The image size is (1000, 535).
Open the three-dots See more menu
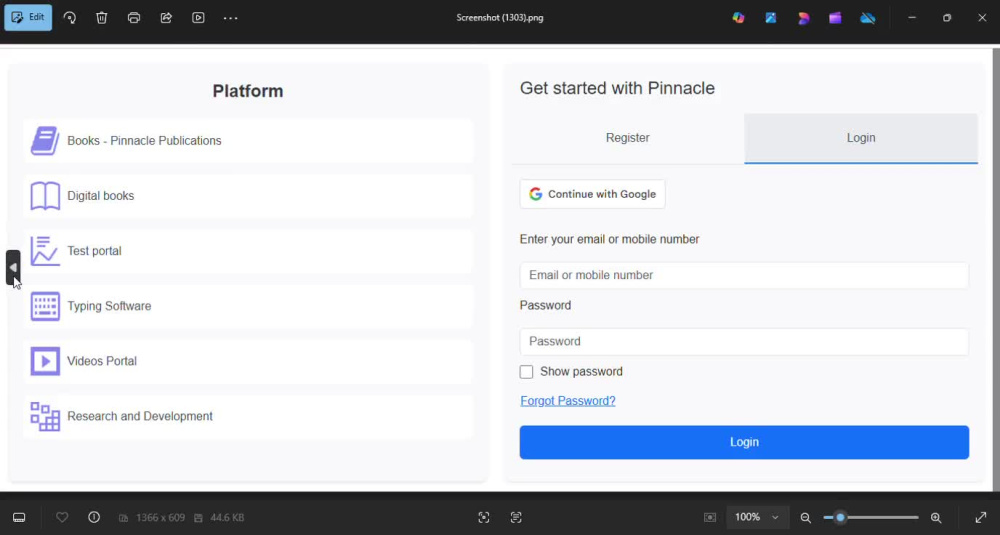tap(230, 18)
